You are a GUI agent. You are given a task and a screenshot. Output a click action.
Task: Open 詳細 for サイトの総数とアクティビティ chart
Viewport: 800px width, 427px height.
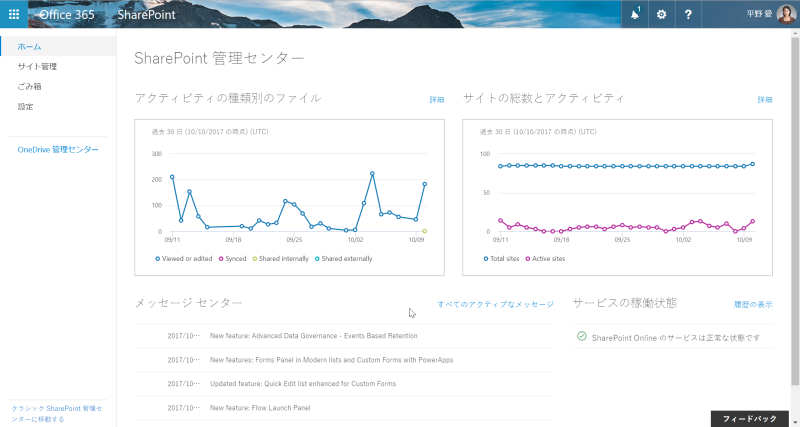coord(765,99)
